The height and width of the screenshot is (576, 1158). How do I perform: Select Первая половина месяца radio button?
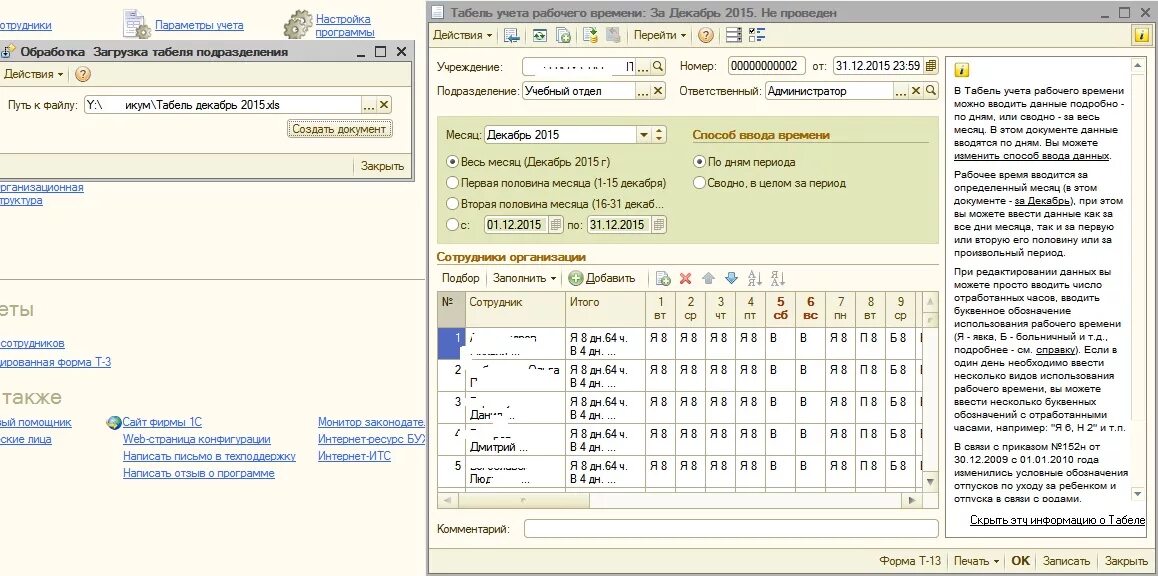[x=452, y=182]
